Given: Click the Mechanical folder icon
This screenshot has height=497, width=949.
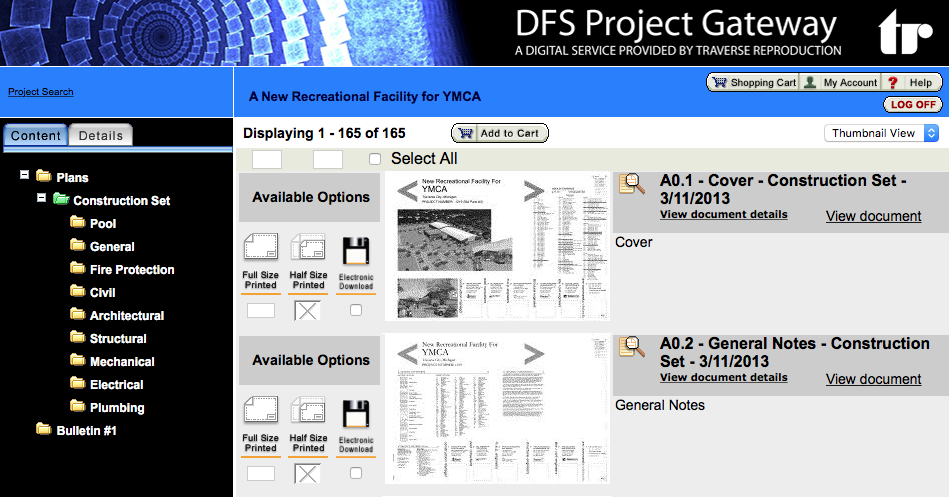Looking at the screenshot, I should coord(77,360).
